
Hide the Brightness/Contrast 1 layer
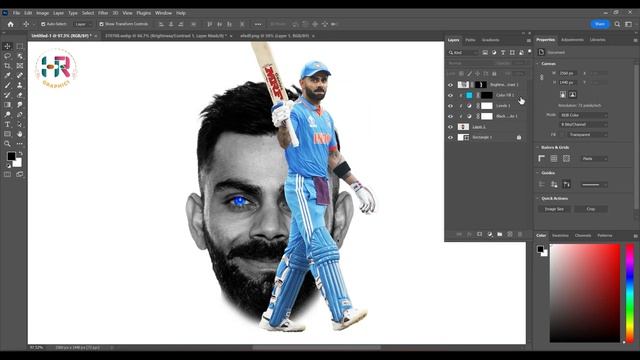point(451,85)
